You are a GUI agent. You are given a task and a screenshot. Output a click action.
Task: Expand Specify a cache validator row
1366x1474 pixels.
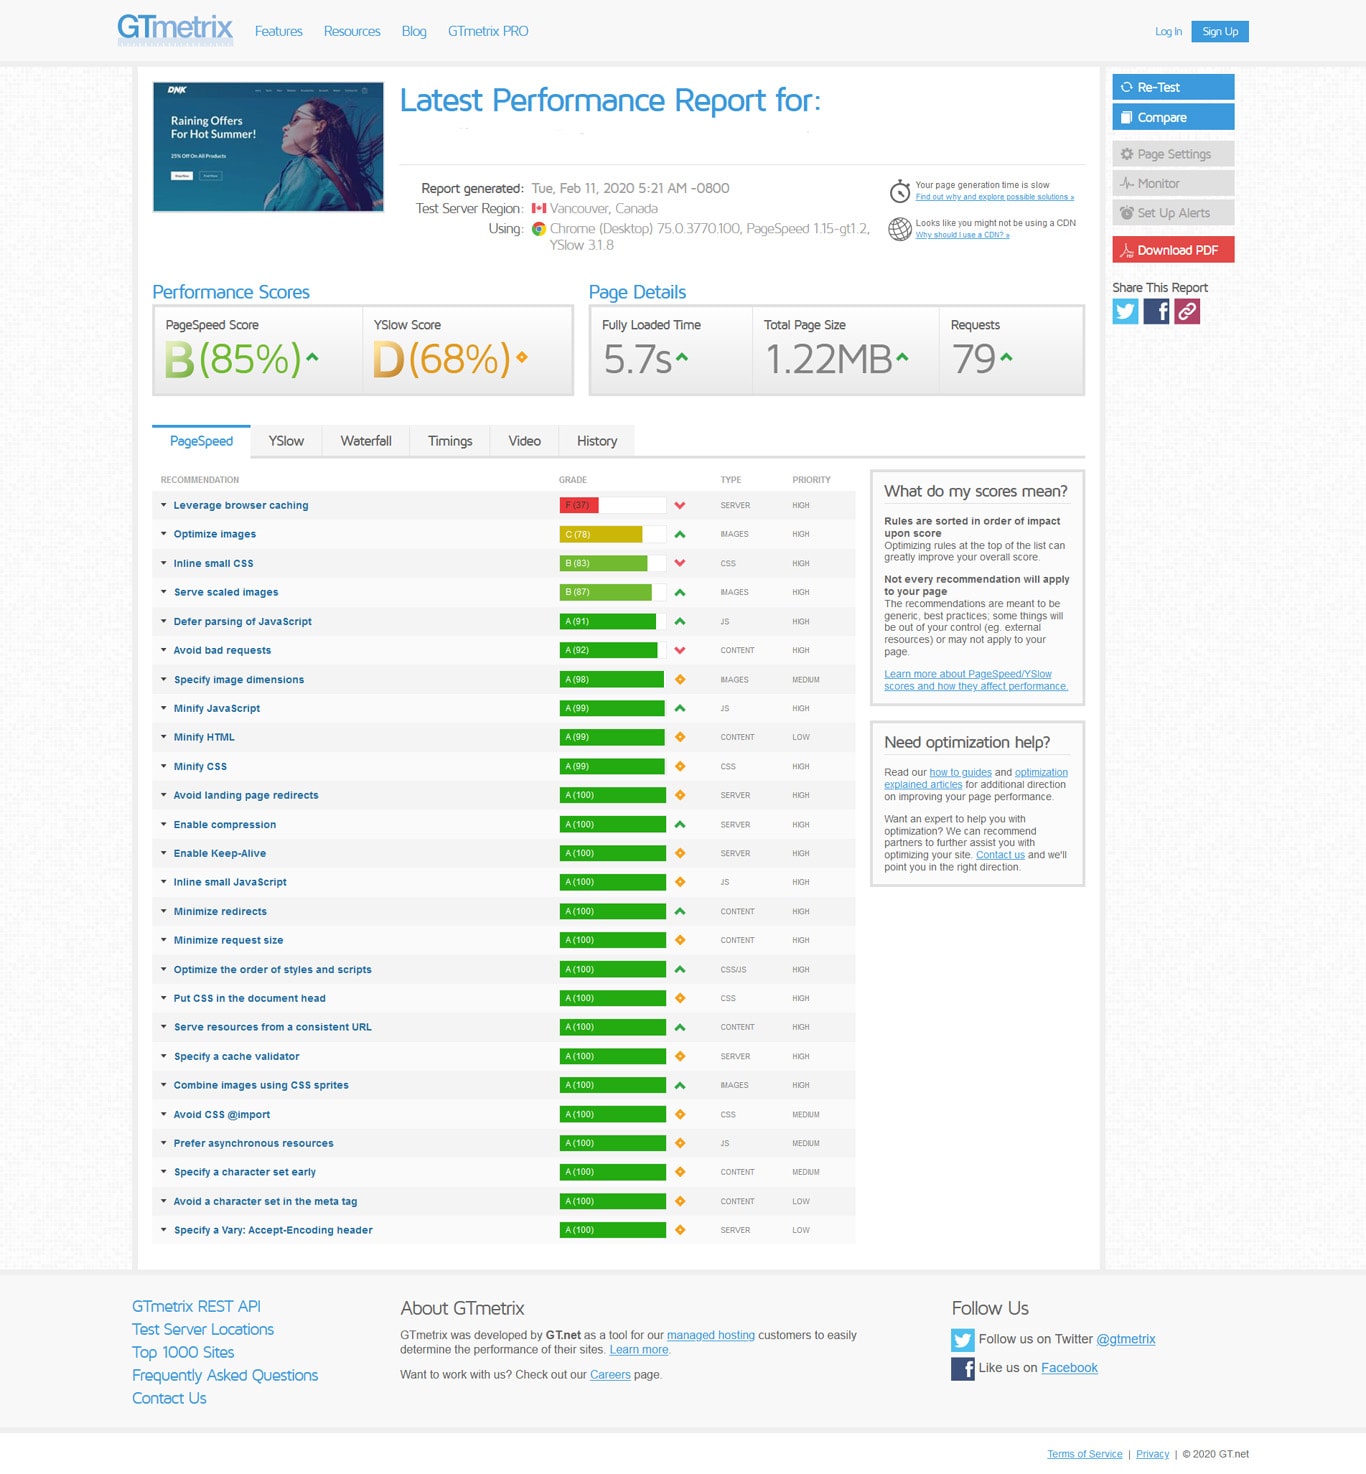pos(236,1056)
